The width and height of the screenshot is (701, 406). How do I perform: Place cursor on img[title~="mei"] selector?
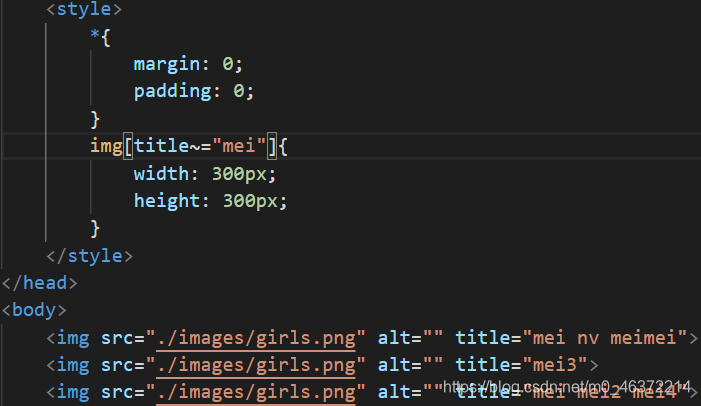[x=184, y=146]
